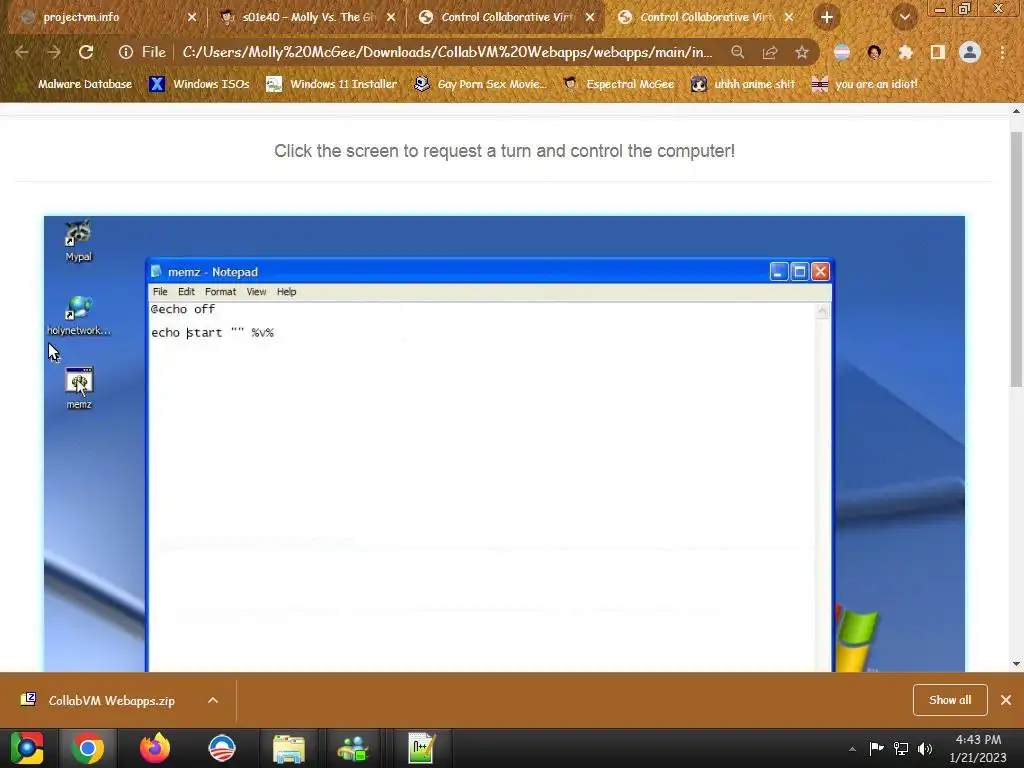Click the Action Center flag tray icon
1024x768 pixels.
click(876, 748)
